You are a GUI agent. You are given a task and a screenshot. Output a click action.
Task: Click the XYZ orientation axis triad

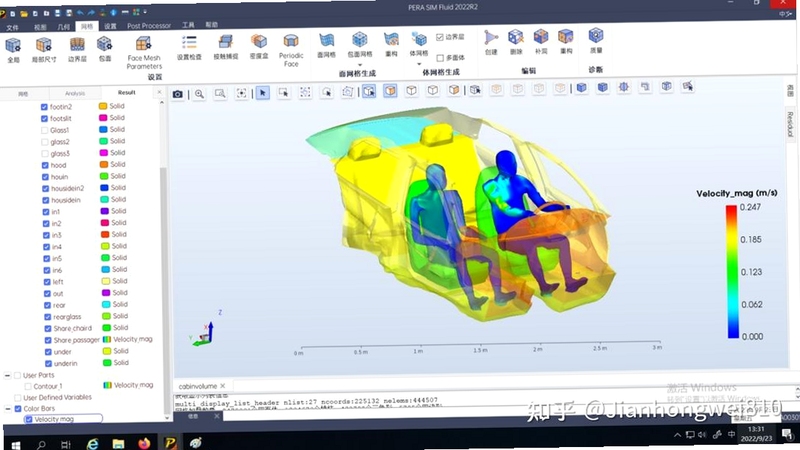click(x=206, y=329)
